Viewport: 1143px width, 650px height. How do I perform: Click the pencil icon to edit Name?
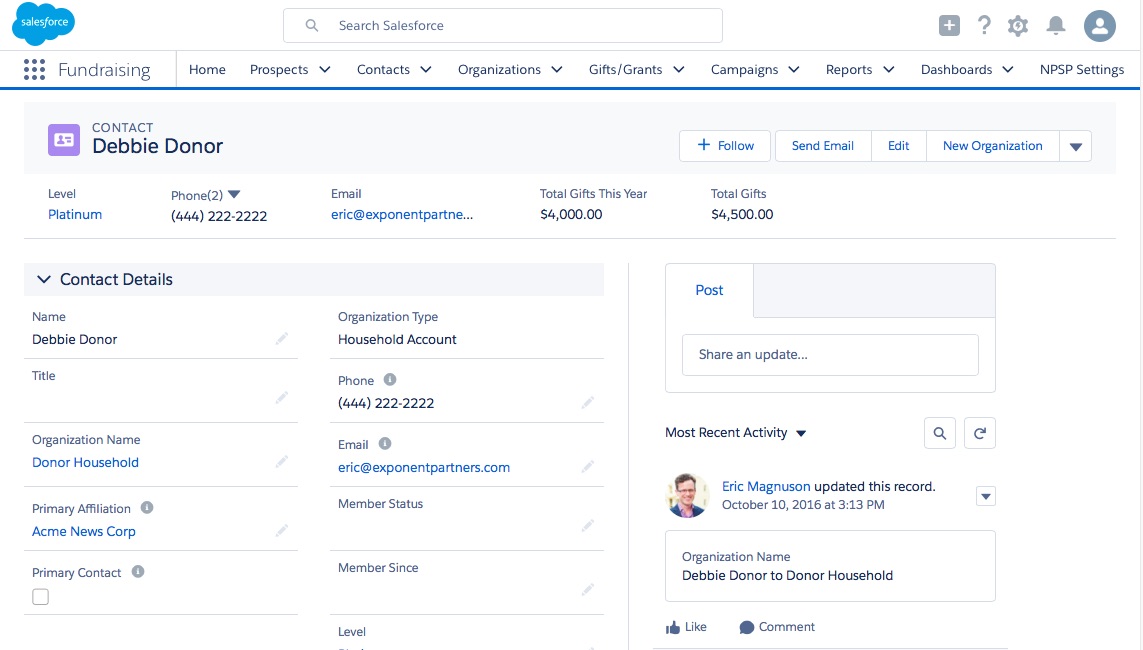pyautogui.click(x=282, y=340)
